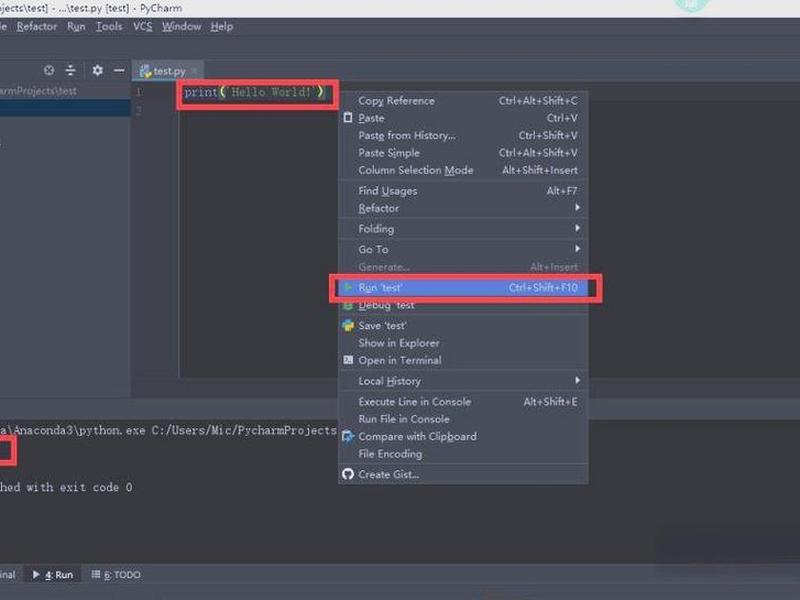This screenshot has width=800, height=600.
Task: Open the VCS menu
Action: 142,27
